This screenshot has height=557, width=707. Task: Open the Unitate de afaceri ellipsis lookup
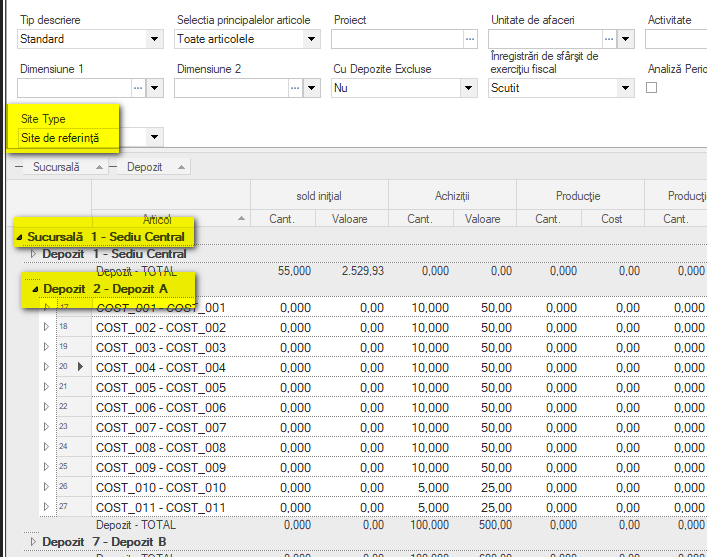point(609,39)
